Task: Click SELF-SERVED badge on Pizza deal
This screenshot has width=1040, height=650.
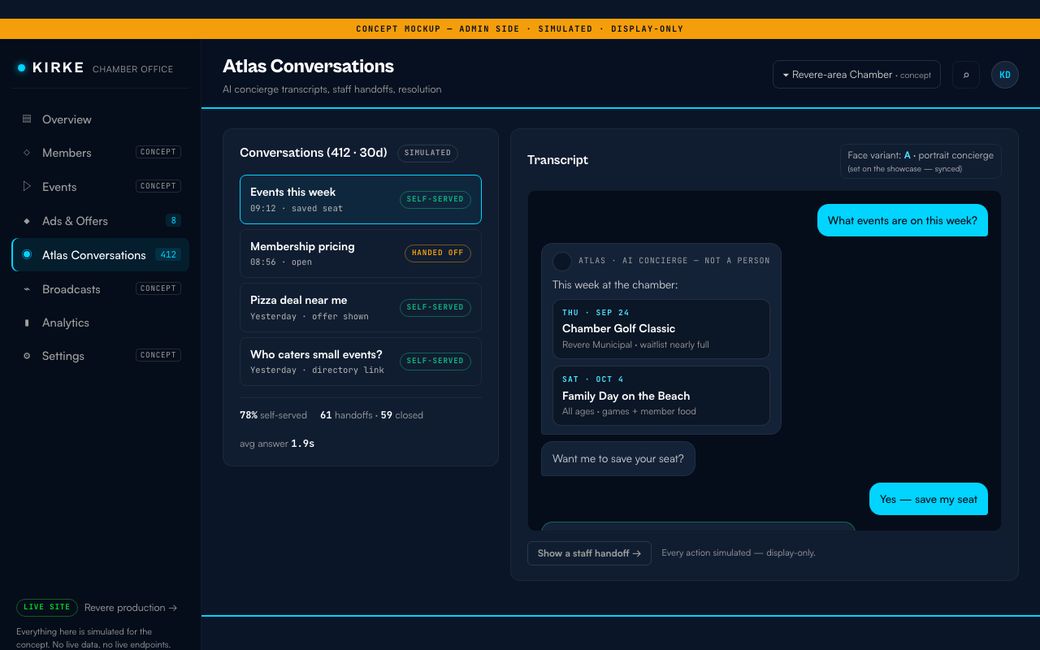Action: [435, 307]
